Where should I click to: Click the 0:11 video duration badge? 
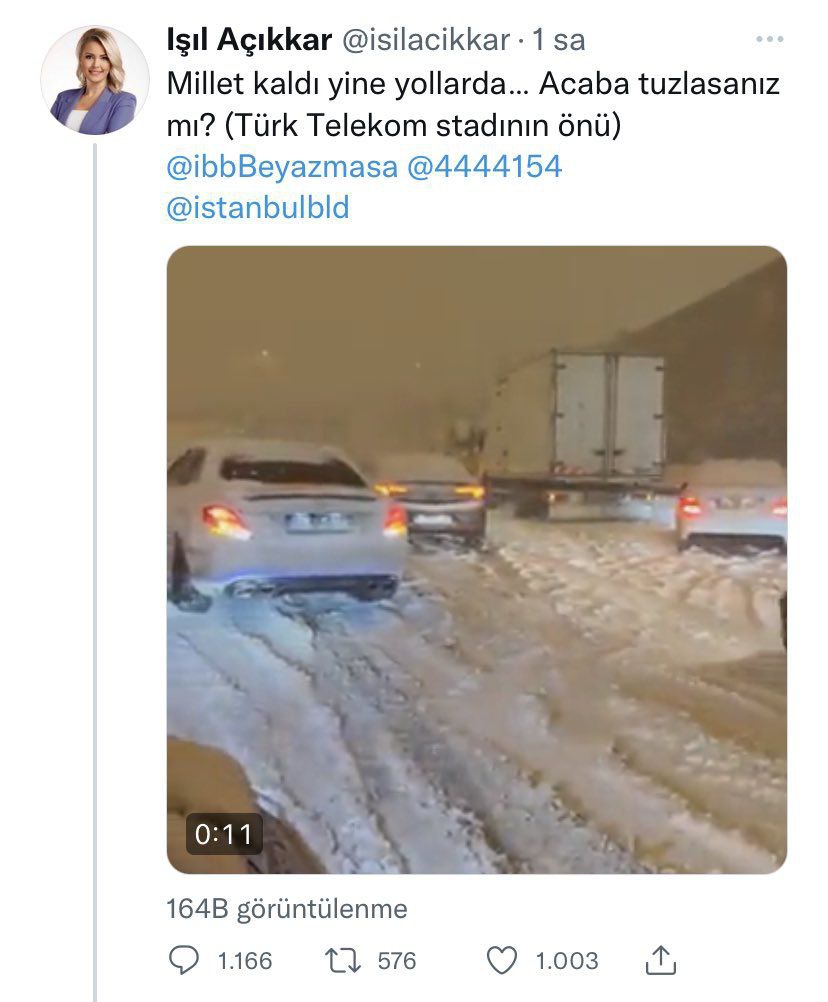click(x=224, y=834)
